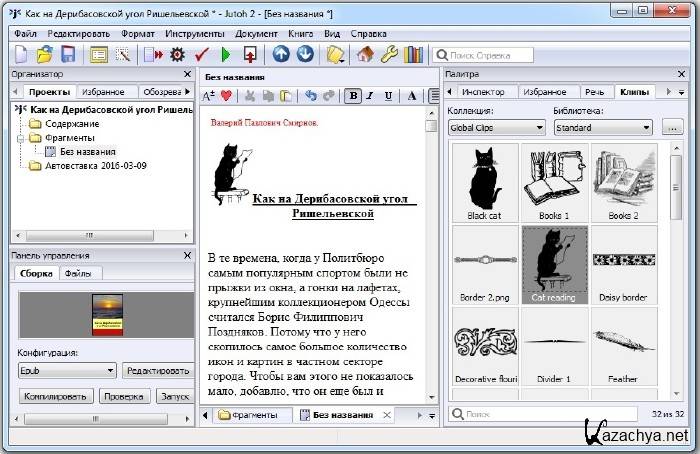Screen dimensions: 700x454
Task: Click the red checkmark check icon
Action: click(201, 54)
